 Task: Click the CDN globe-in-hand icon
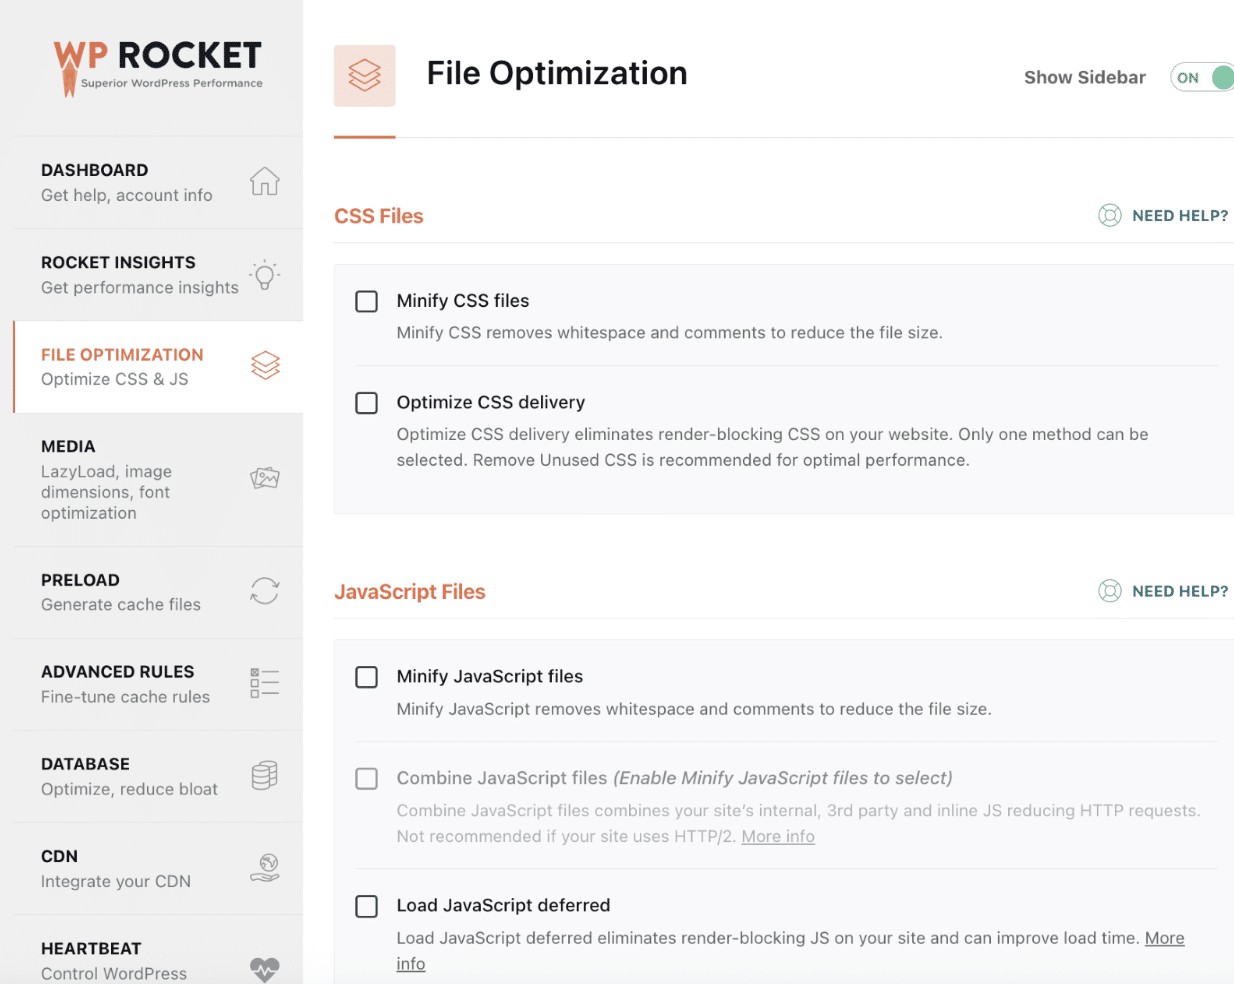265,867
